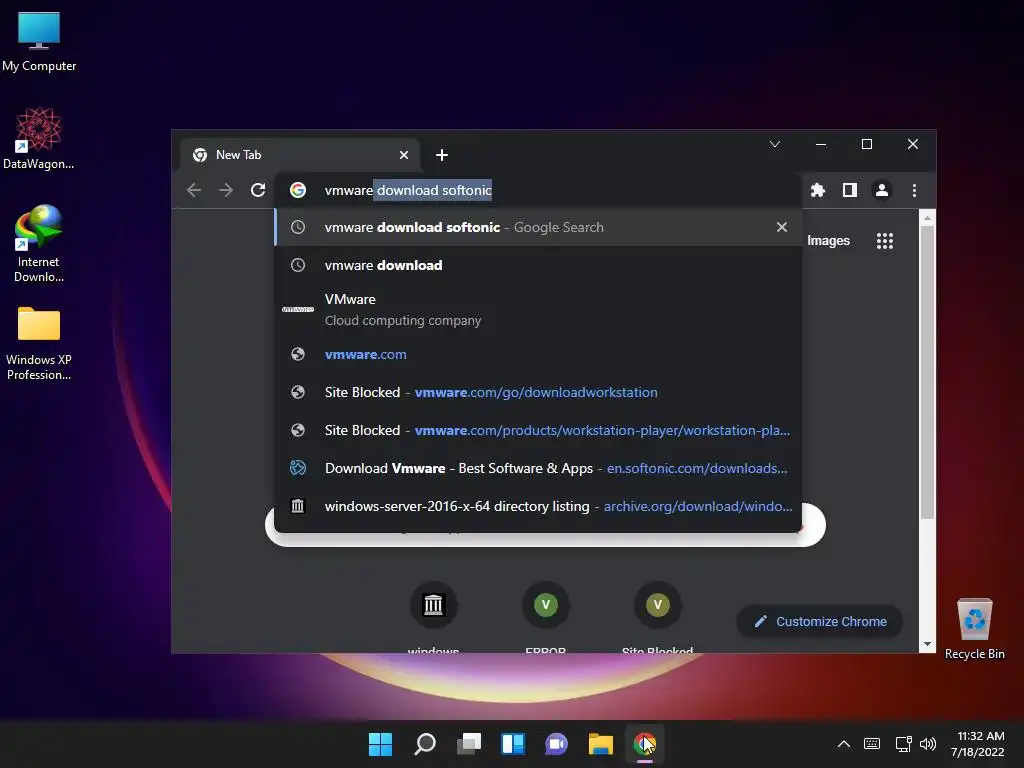Select Windows XP Professional folder
This screenshot has width=1024, height=768.
click(x=39, y=344)
